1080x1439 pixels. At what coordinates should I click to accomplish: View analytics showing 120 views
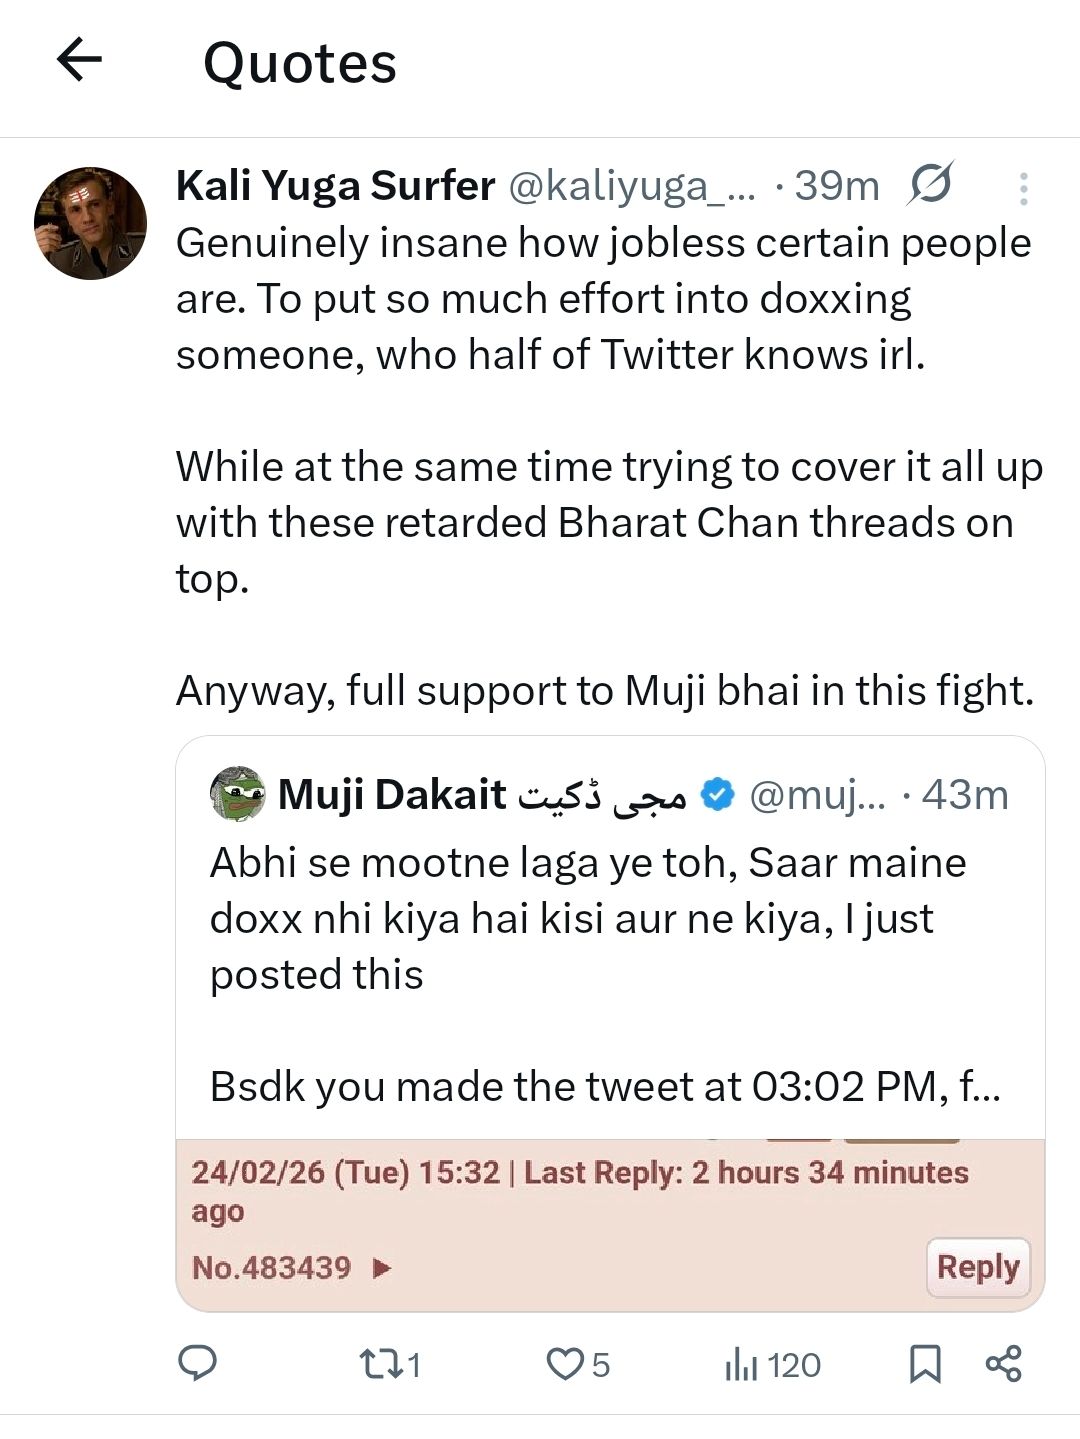point(772,1364)
